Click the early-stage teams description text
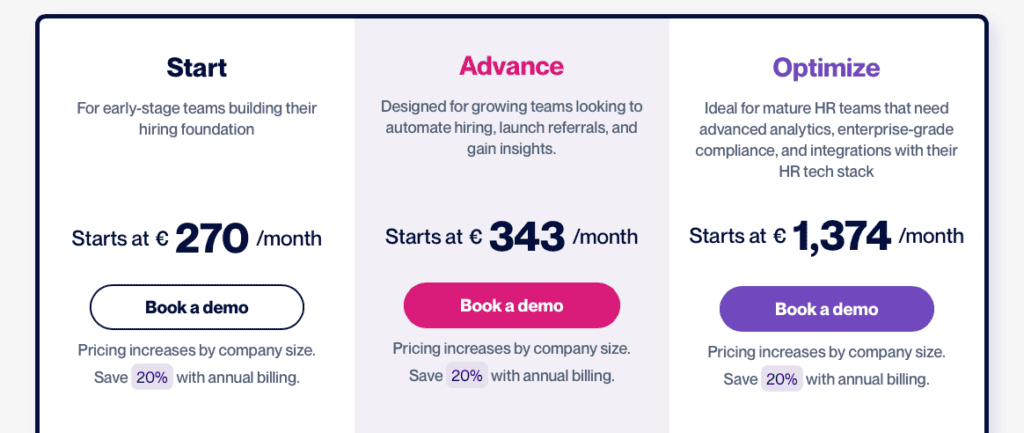 pyautogui.click(x=197, y=118)
